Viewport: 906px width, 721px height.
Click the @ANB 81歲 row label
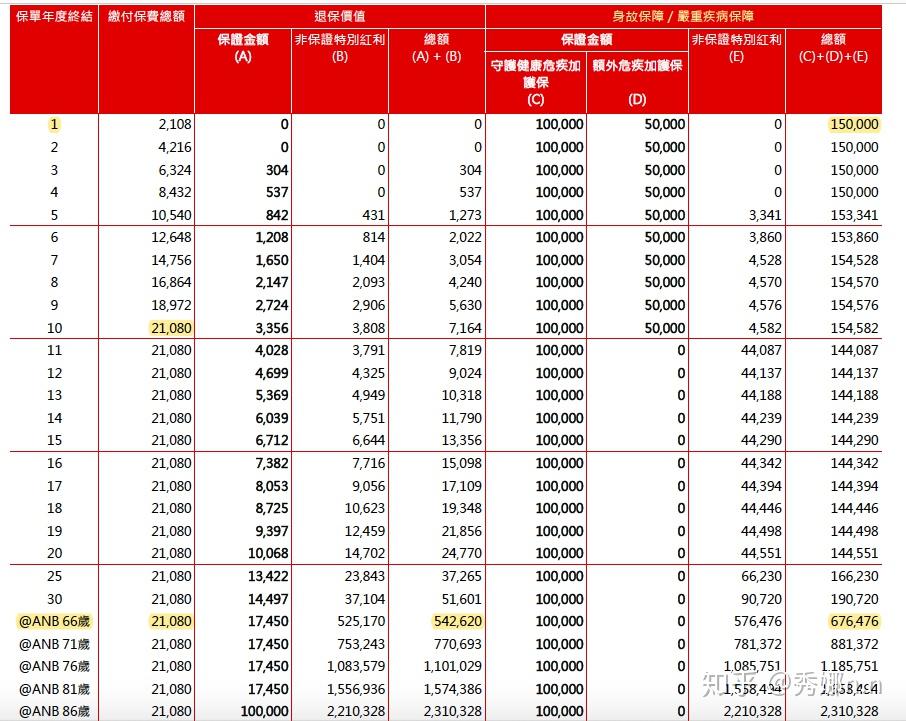[54, 689]
